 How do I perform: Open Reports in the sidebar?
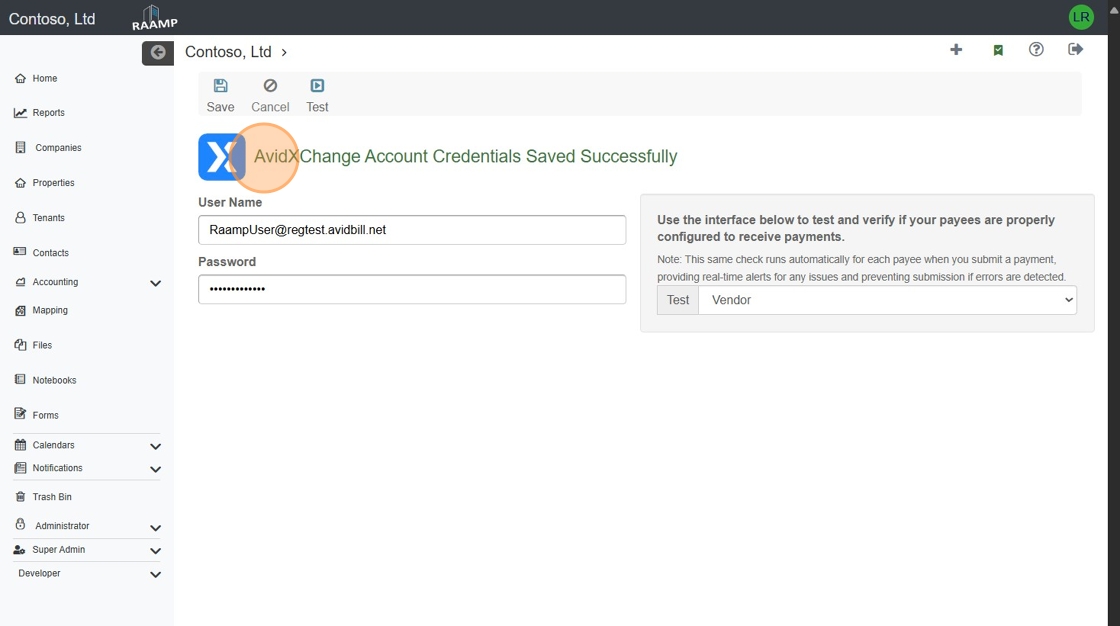(x=48, y=113)
